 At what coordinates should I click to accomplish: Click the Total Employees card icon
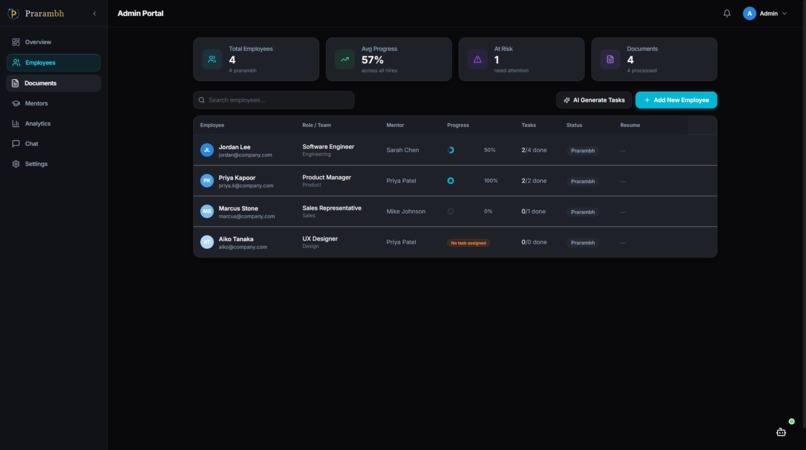[212, 59]
